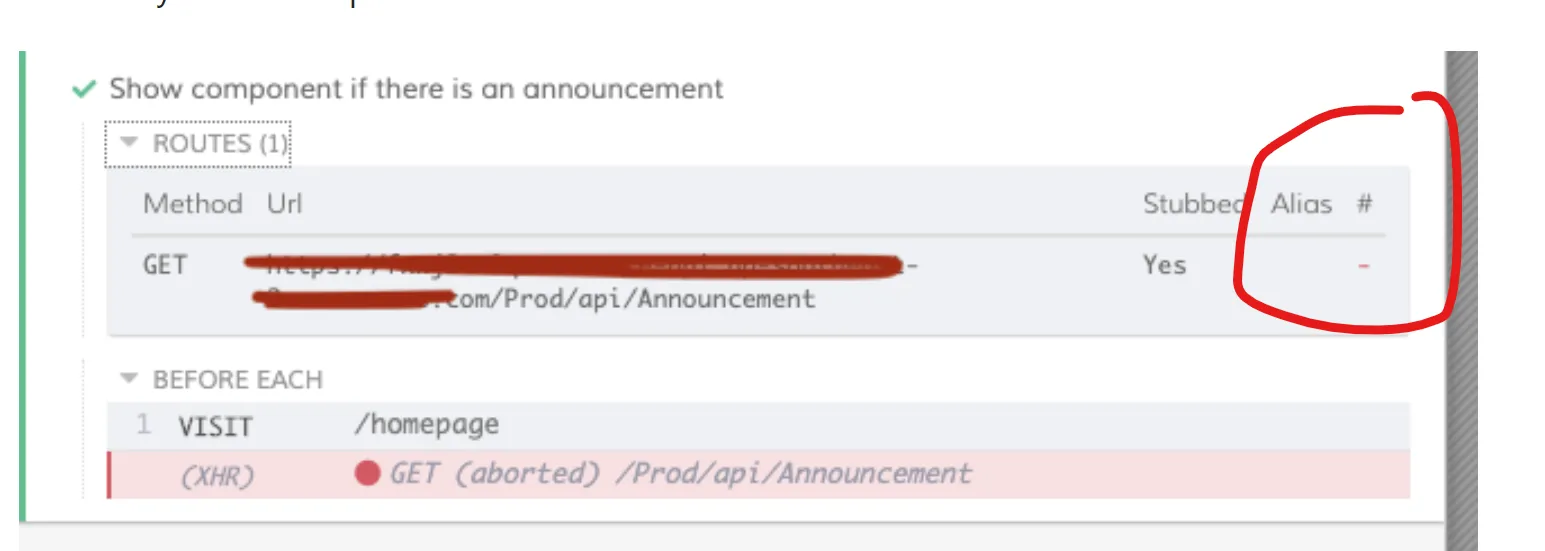
Task: Collapse the ROUTES (1) triangle arrow
Action: pos(128,143)
